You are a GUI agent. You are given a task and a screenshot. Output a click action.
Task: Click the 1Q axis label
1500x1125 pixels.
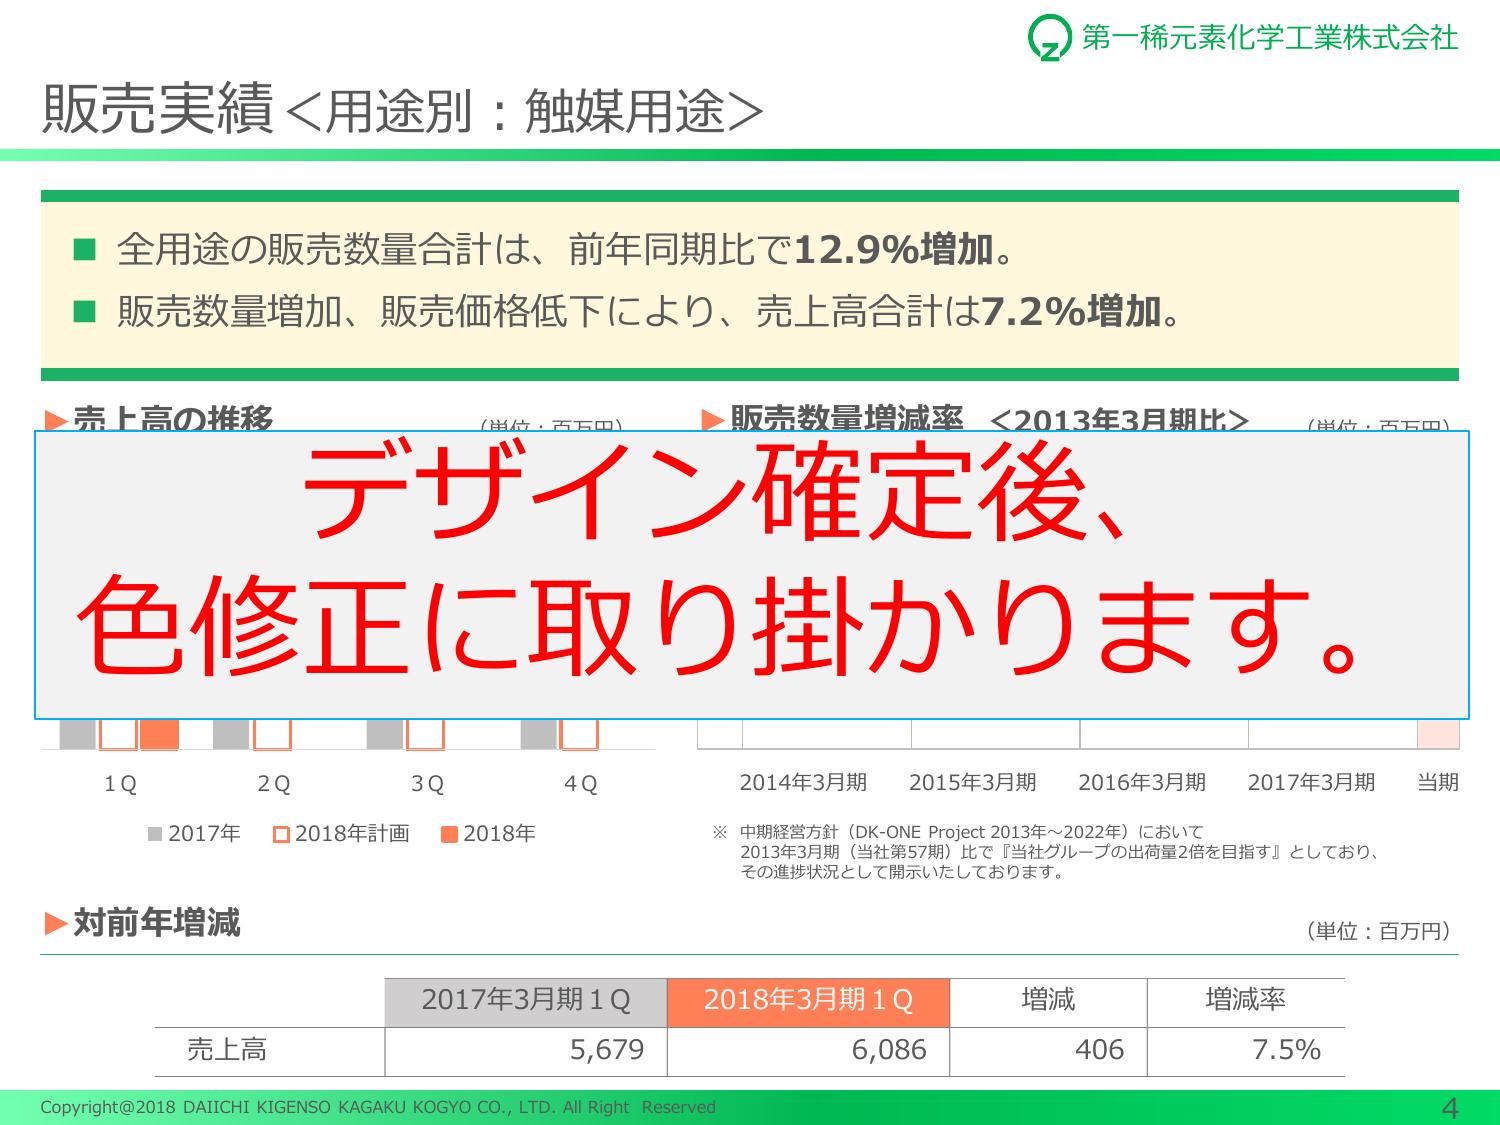(120, 784)
